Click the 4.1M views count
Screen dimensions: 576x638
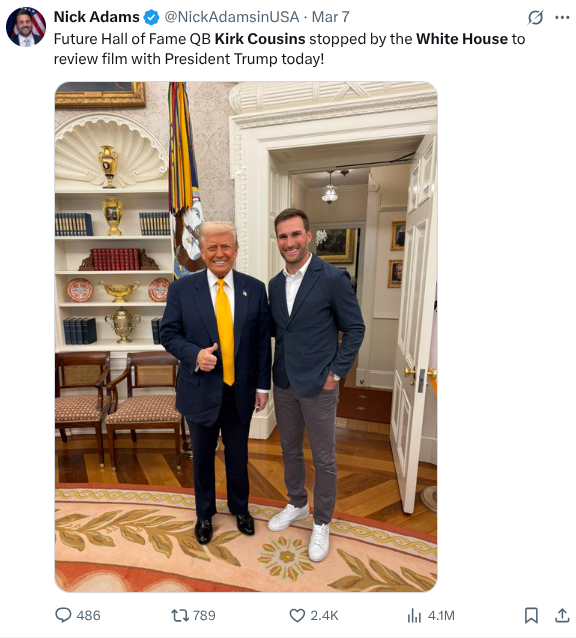coord(441,615)
